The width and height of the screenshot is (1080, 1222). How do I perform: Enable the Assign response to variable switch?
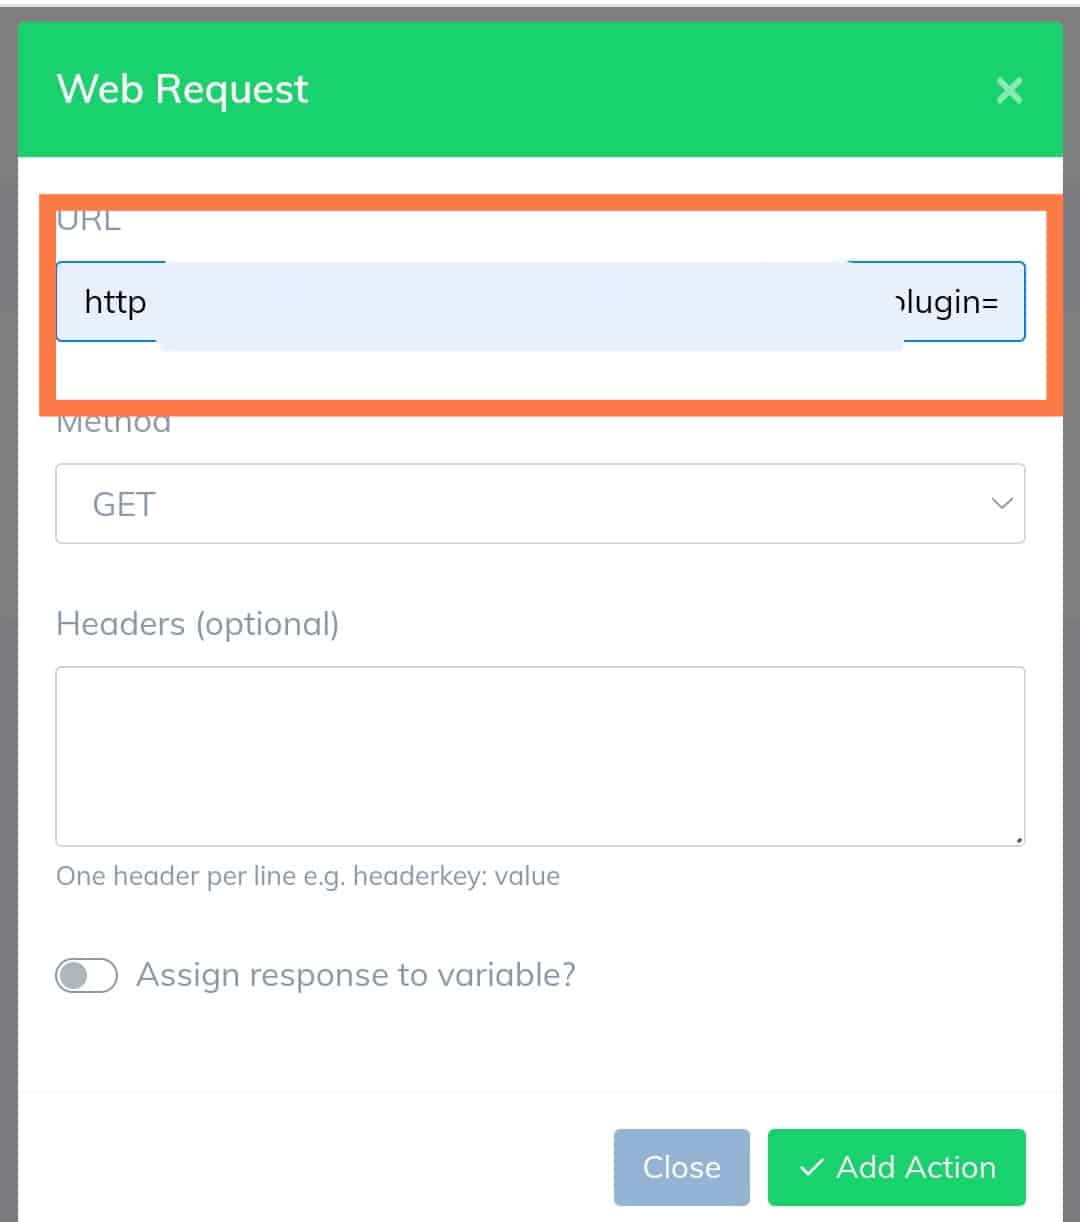click(87, 975)
